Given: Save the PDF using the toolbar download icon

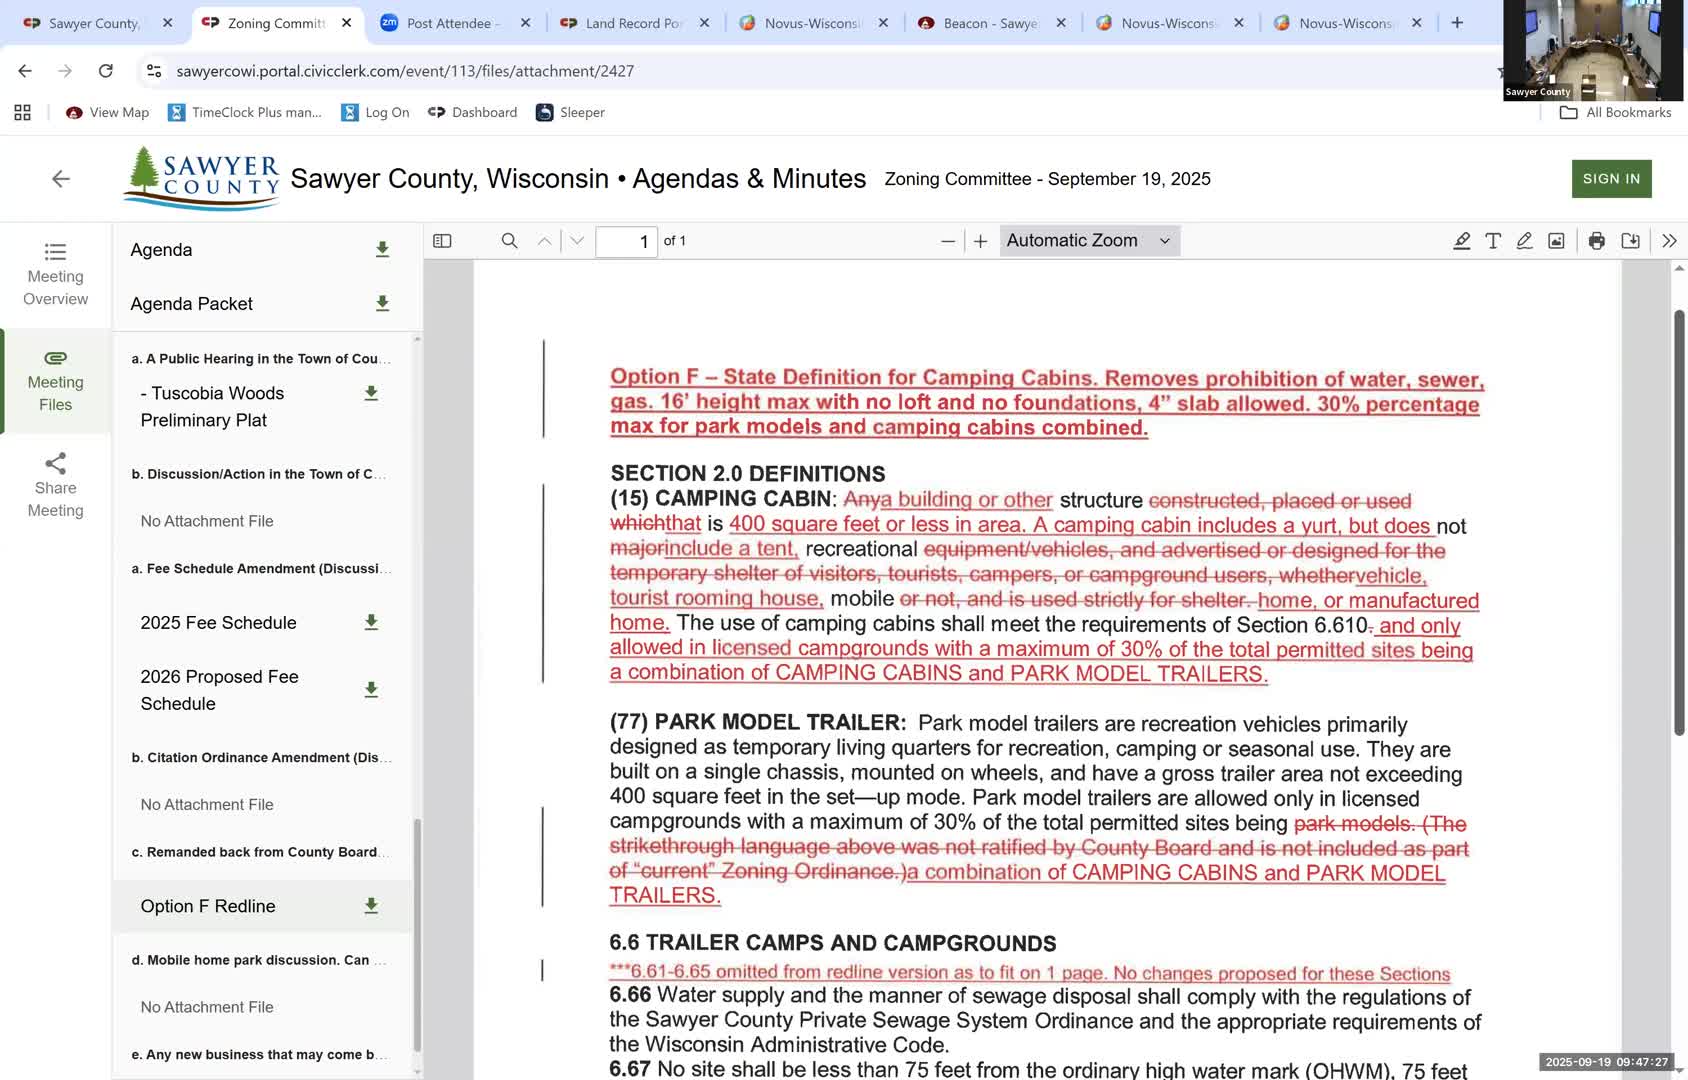Looking at the screenshot, I should pyautogui.click(x=1630, y=241).
